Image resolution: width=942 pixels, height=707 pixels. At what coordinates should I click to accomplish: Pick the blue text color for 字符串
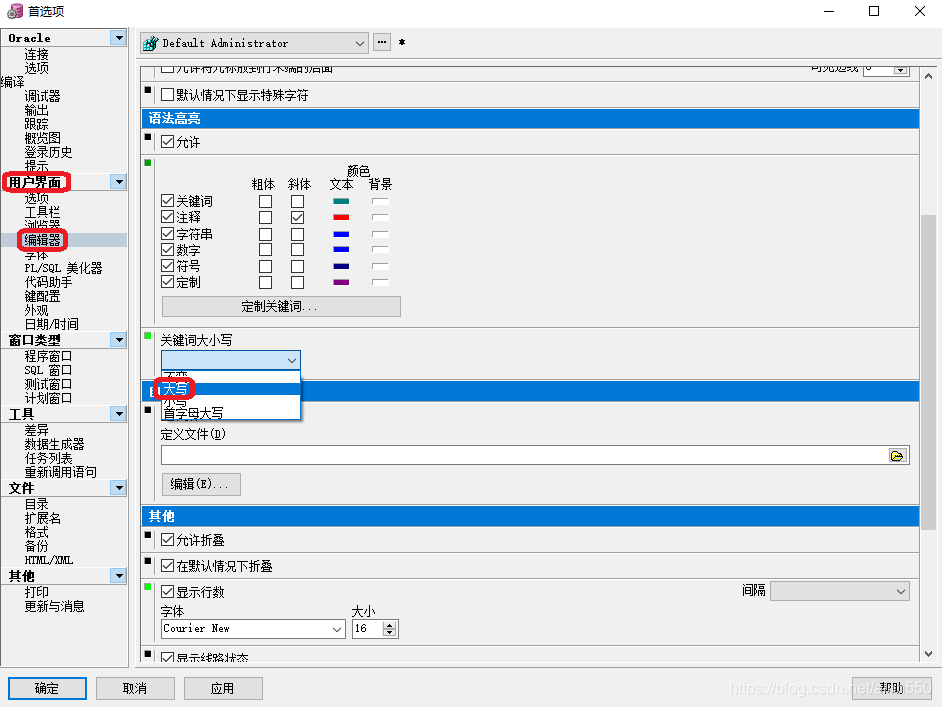click(x=341, y=234)
